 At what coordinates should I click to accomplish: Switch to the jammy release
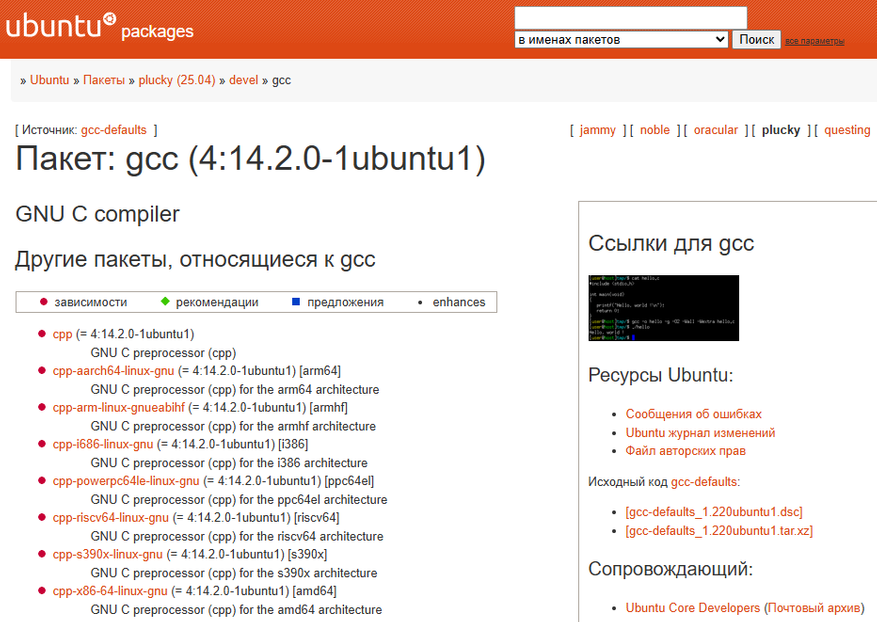pyautogui.click(x=597, y=130)
